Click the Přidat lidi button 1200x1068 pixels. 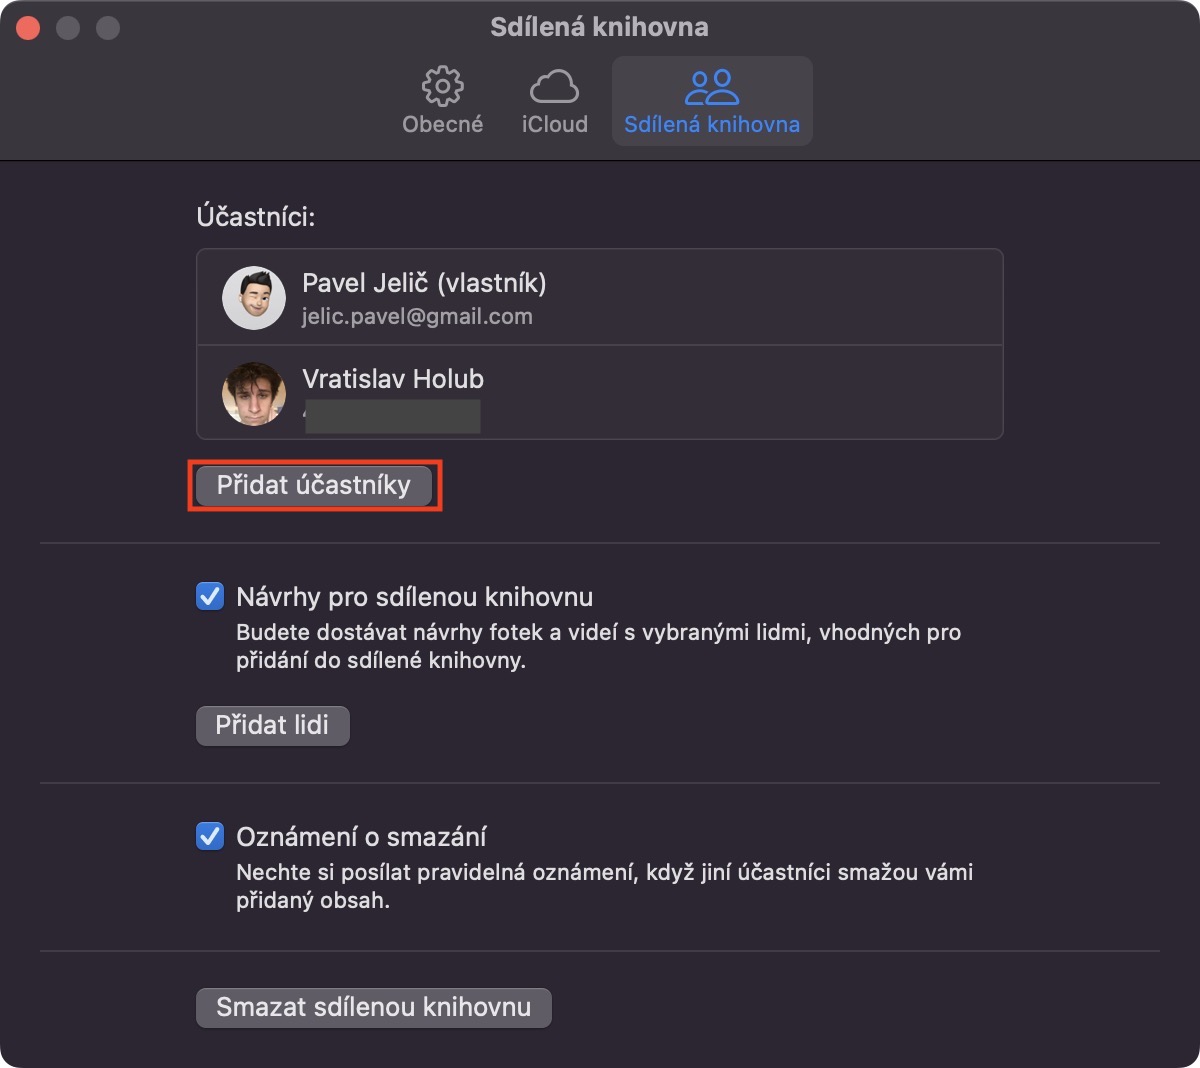272,725
